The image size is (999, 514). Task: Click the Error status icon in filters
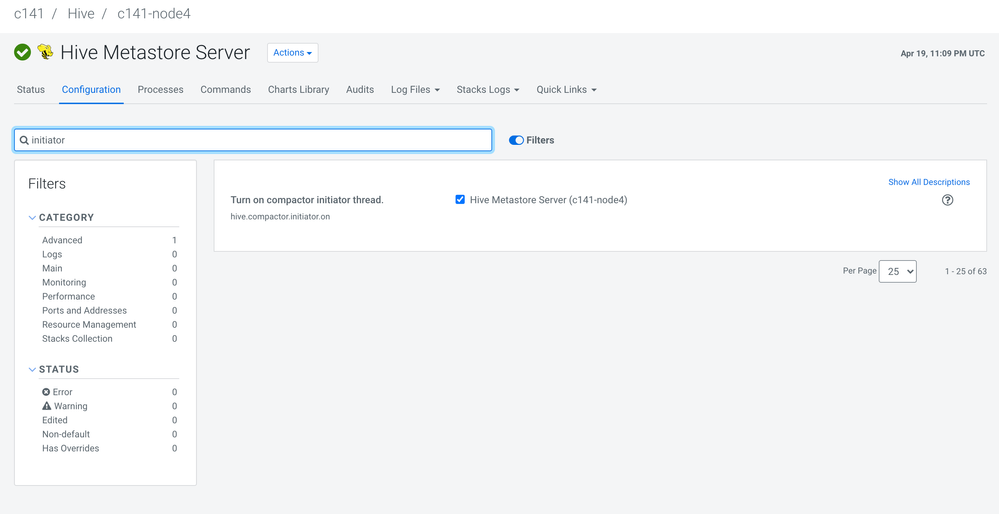pyautogui.click(x=46, y=392)
